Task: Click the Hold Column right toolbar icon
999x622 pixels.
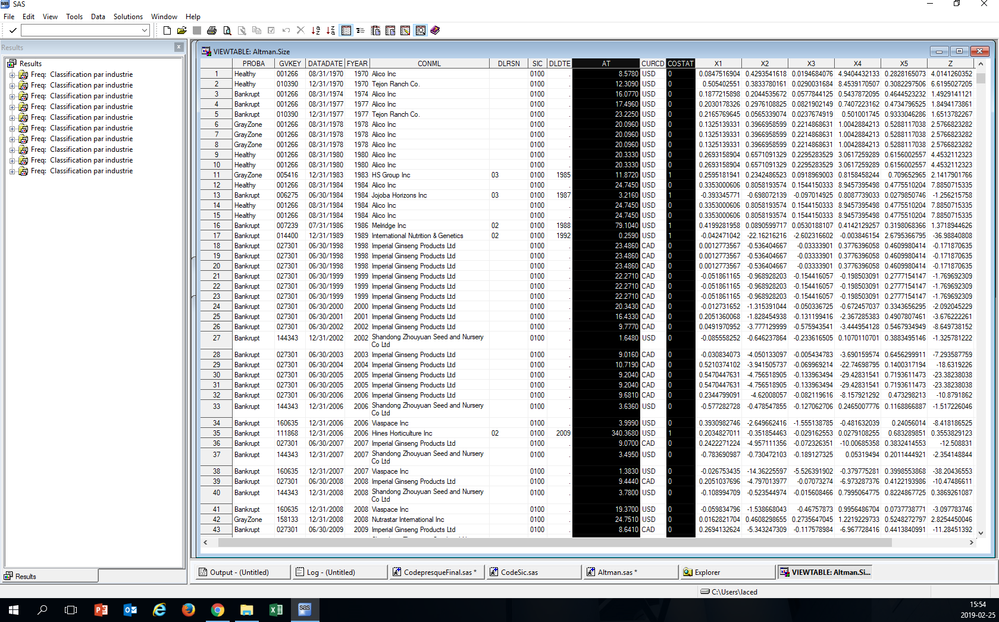Action: (x=390, y=31)
